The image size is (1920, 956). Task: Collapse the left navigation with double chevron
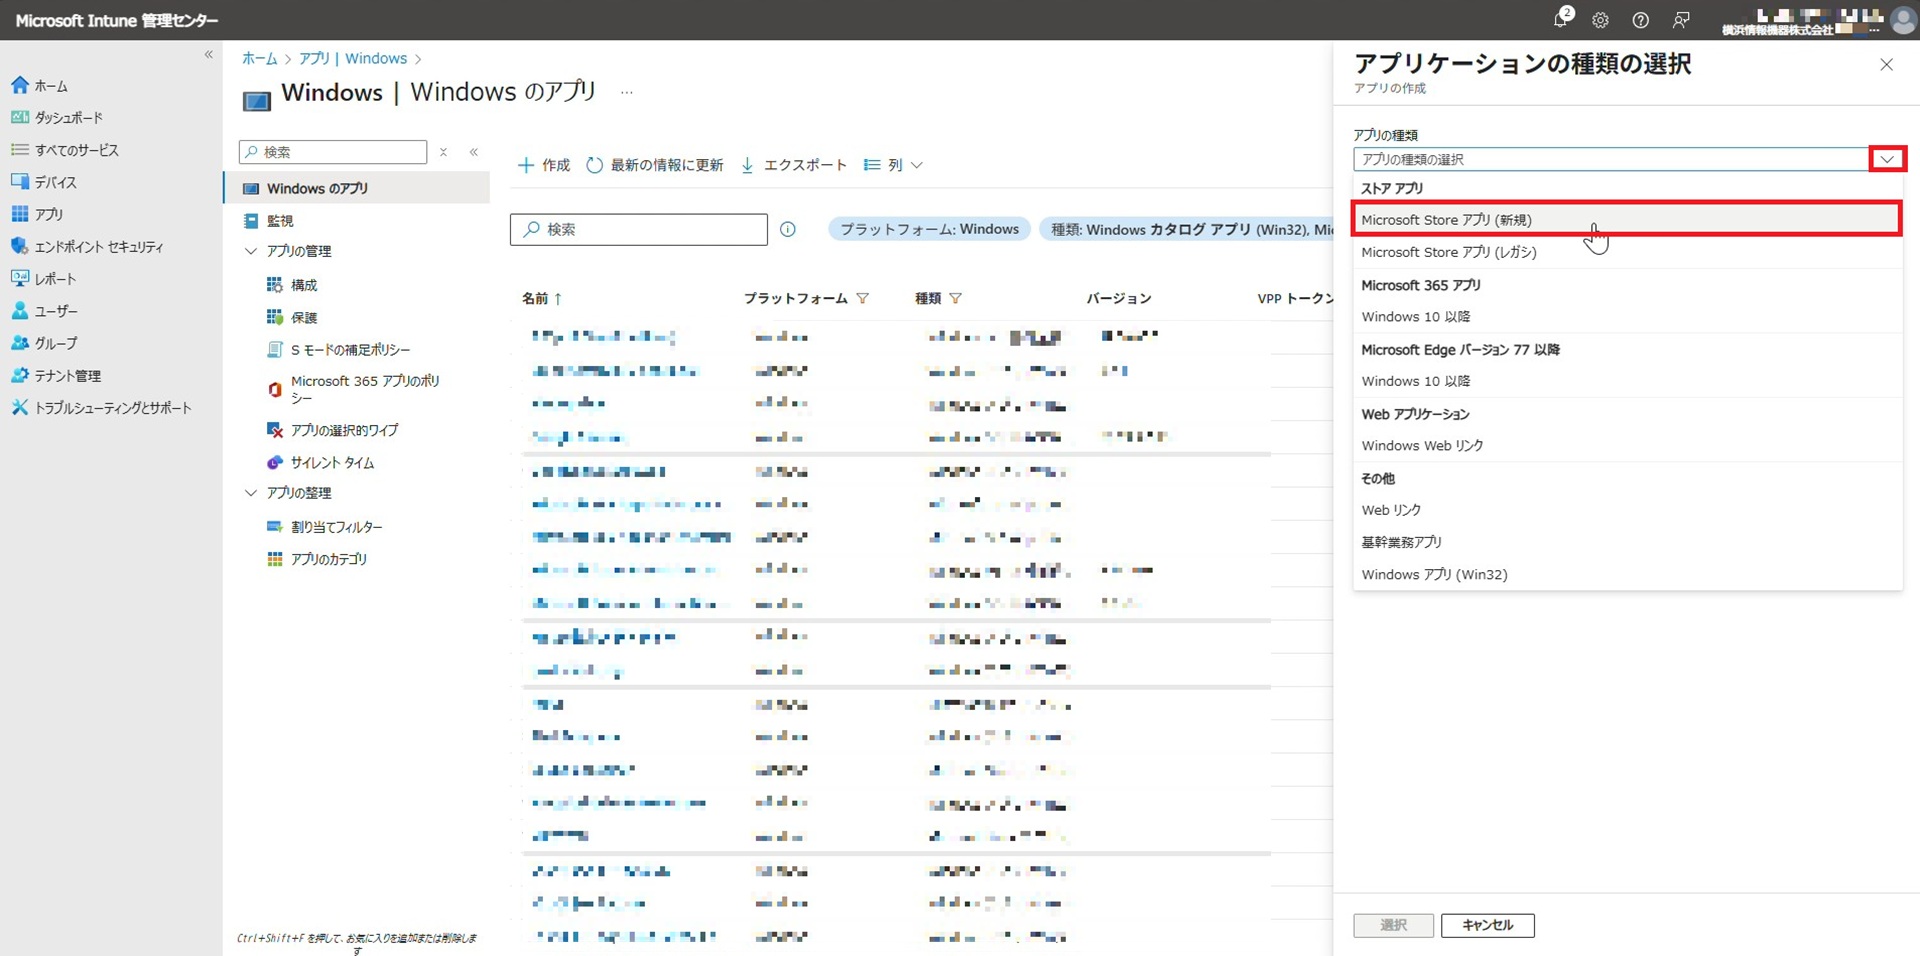coord(209,55)
